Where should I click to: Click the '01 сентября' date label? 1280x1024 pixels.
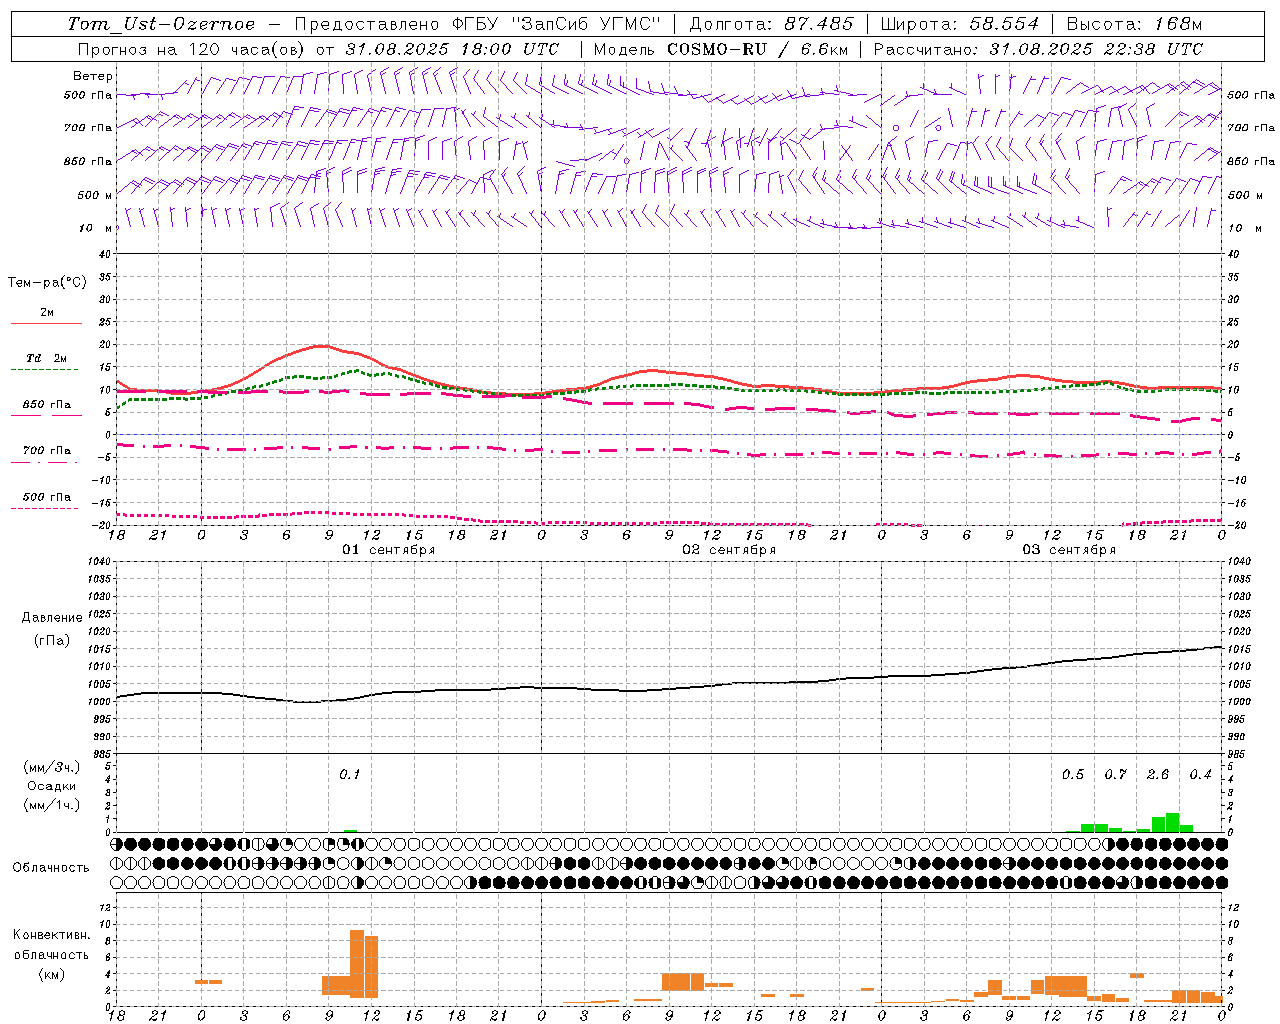click(x=388, y=550)
